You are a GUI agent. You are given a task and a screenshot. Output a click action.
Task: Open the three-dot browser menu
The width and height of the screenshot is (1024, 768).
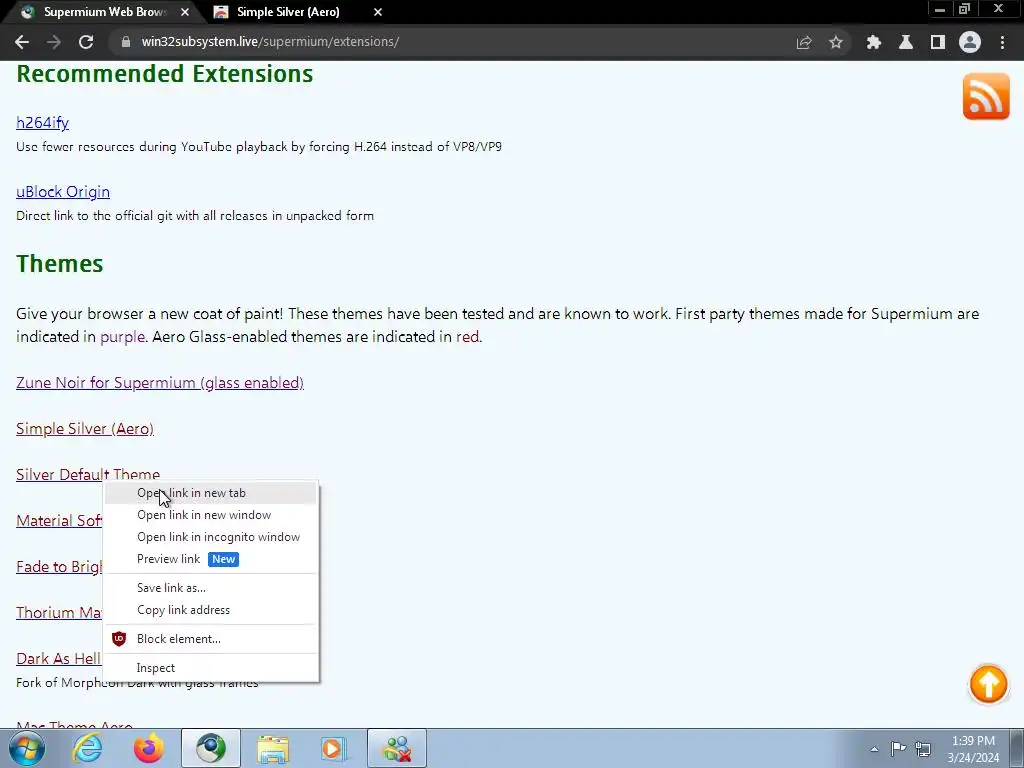(1002, 42)
